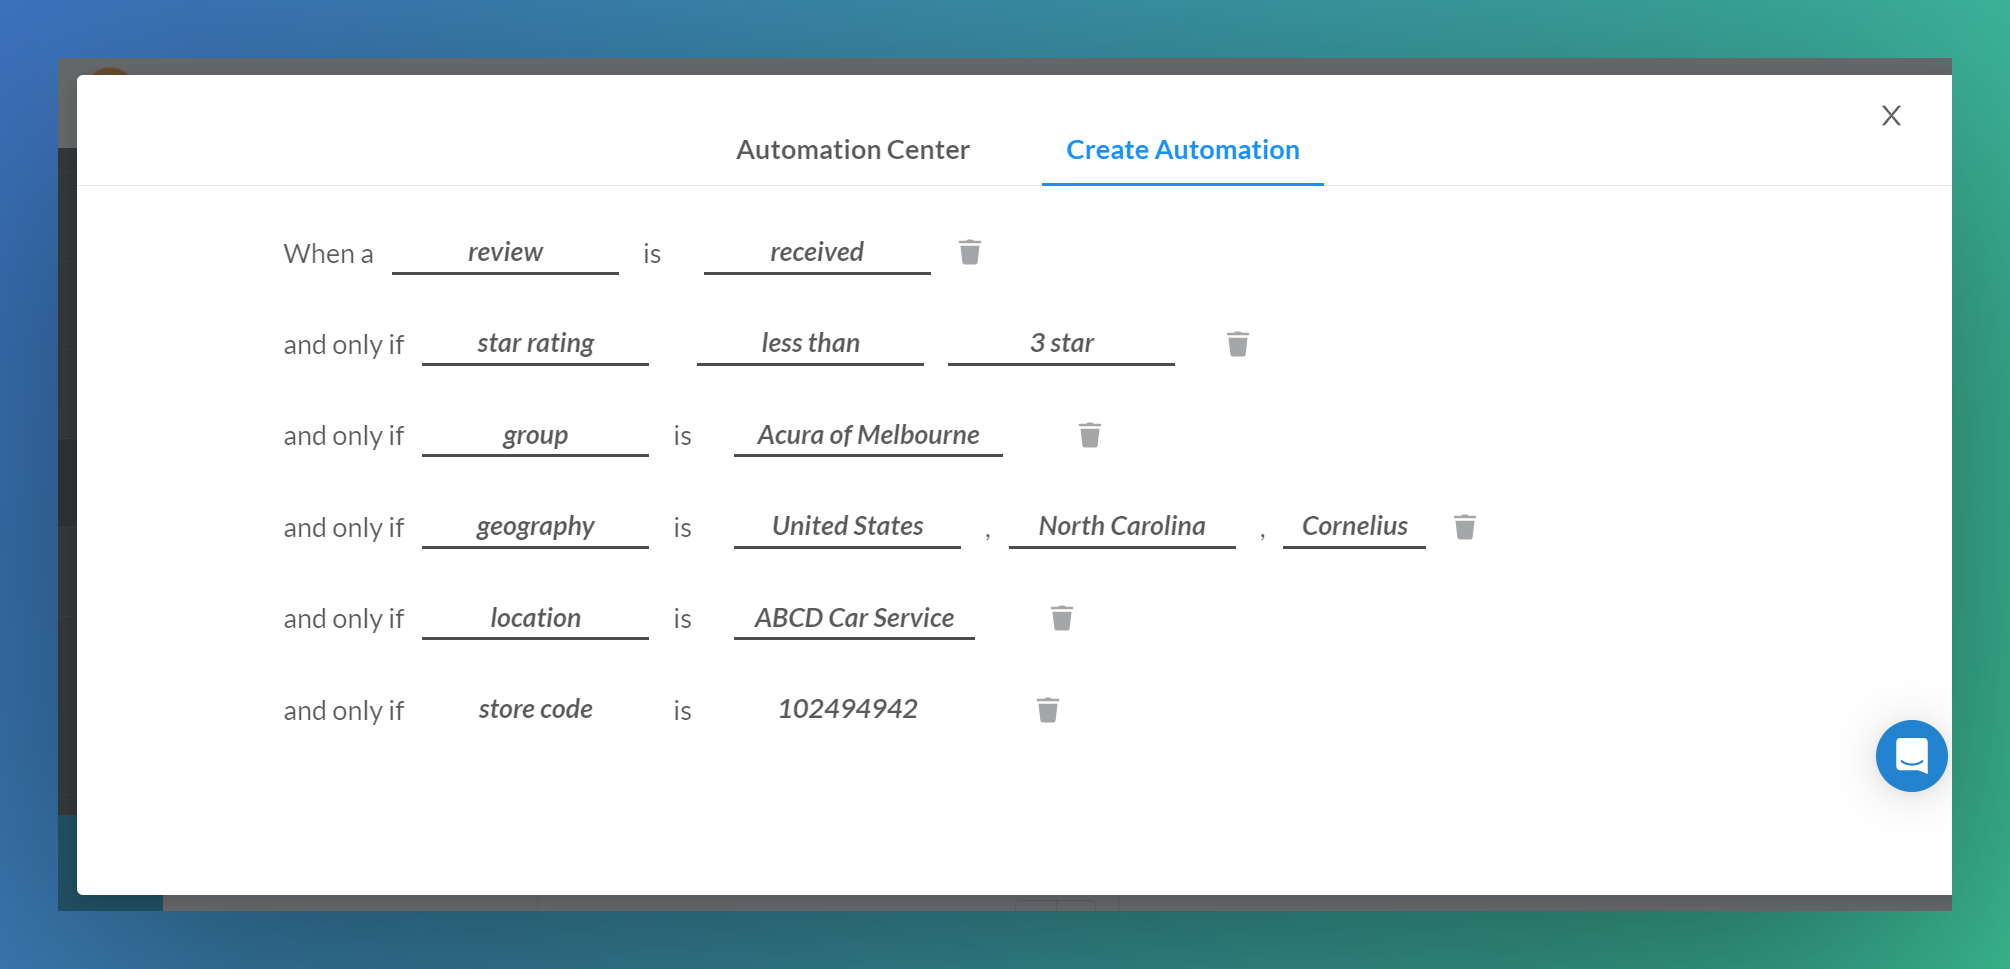This screenshot has width=2010, height=969.
Task: Remove the star rating condition row
Action: tap(1237, 344)
